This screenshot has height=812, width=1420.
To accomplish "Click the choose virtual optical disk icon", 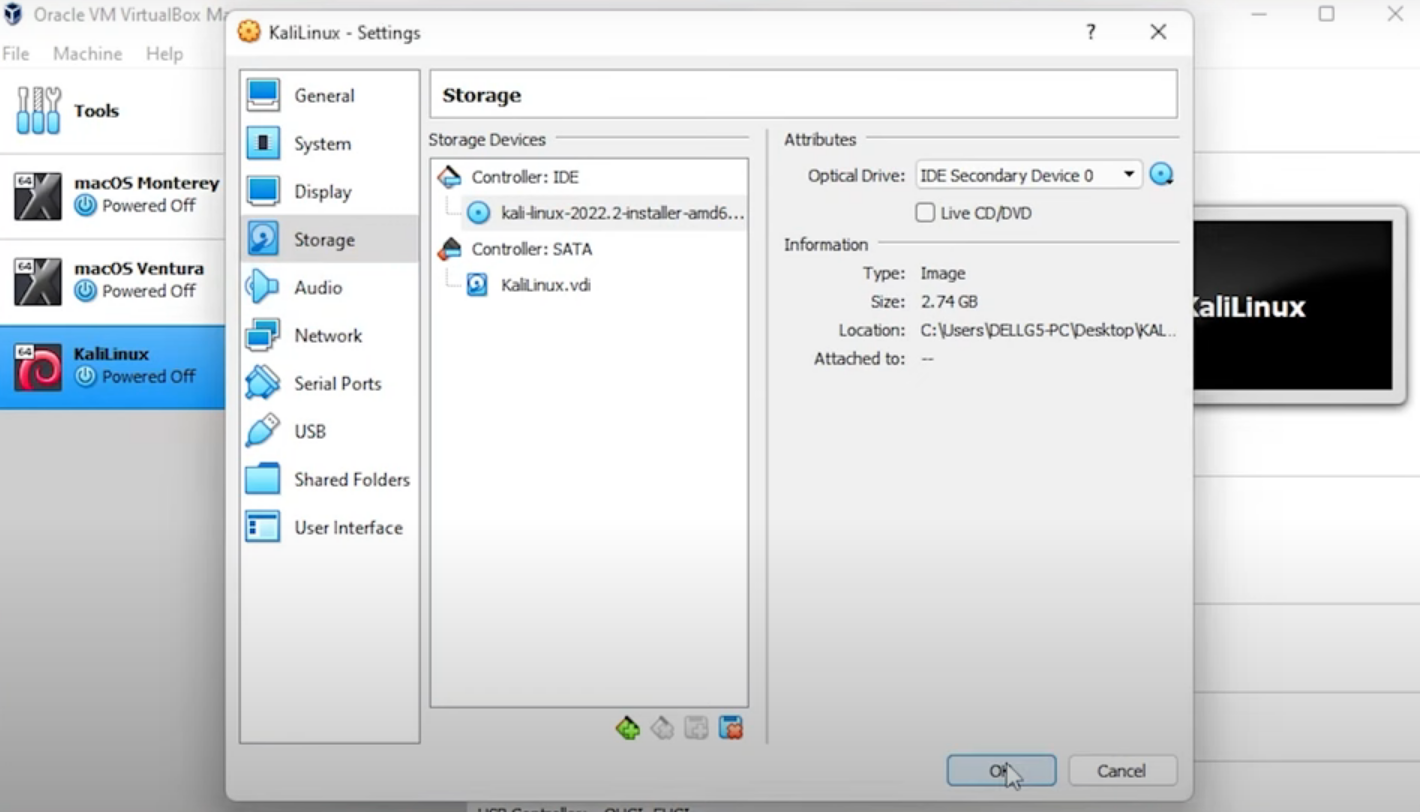I will click(x=1161, y=175).
